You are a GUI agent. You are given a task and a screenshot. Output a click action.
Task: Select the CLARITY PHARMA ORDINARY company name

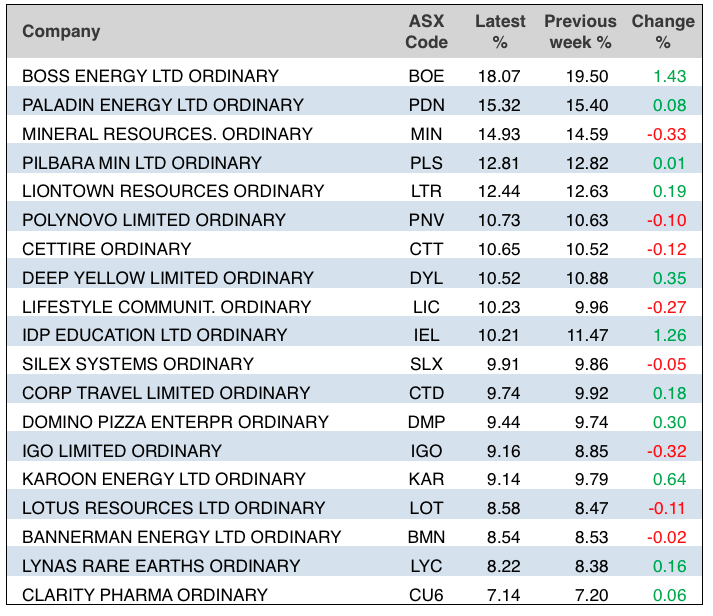coord(145,595)
